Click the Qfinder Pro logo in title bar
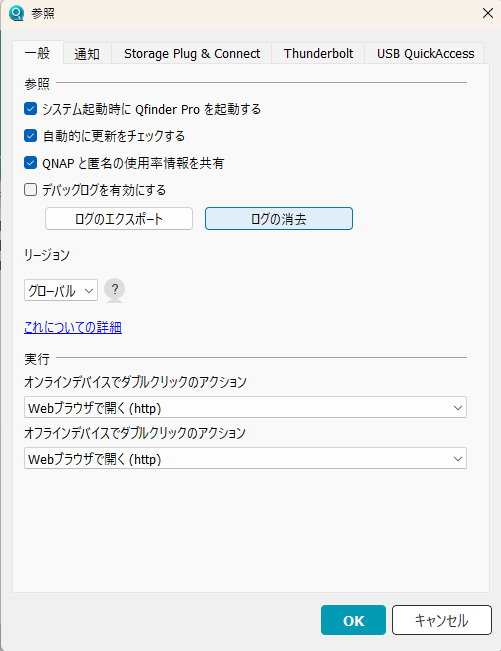Screen dimensions: 501x651 pyautogui.click(x=16, y=13)
